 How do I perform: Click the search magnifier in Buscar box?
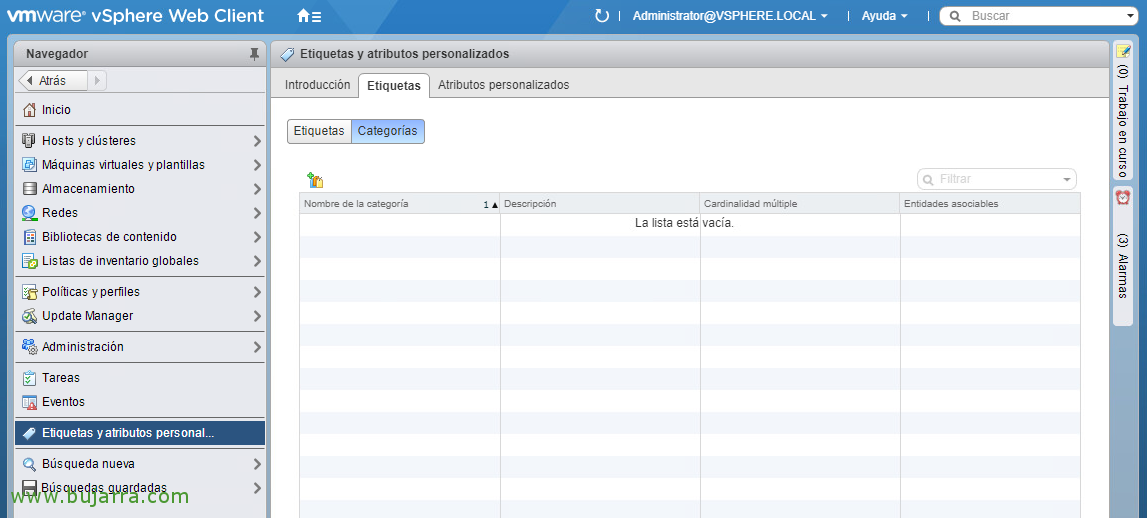[x=955, y=16]
